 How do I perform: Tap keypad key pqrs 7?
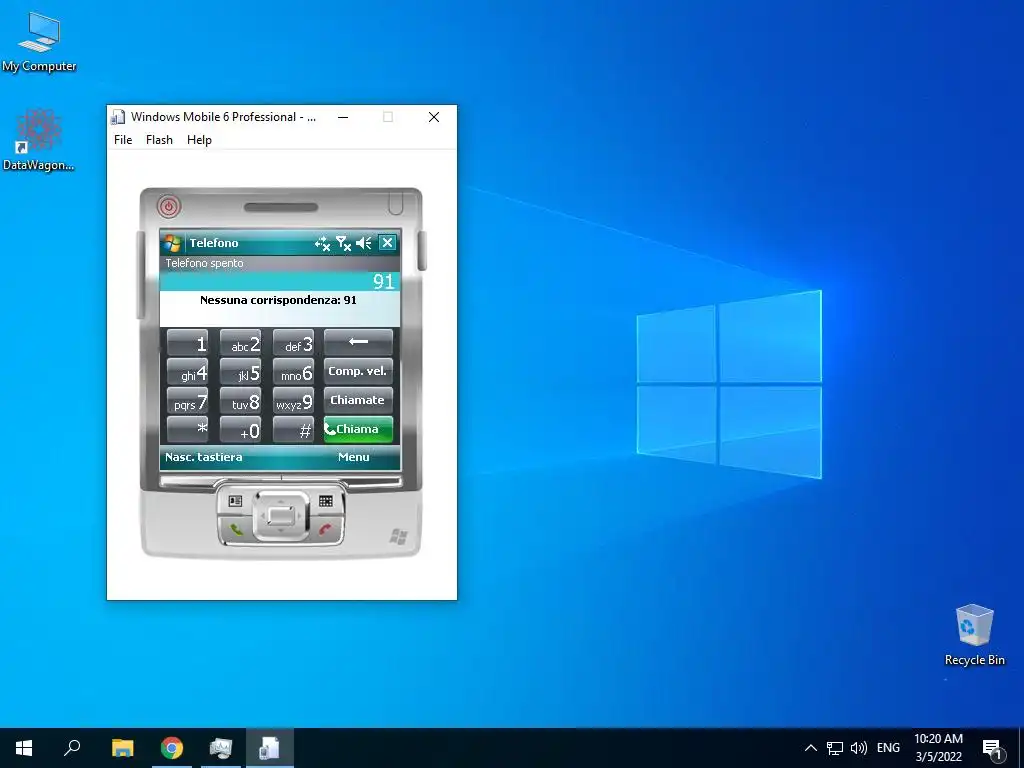[x=188, y=400]
